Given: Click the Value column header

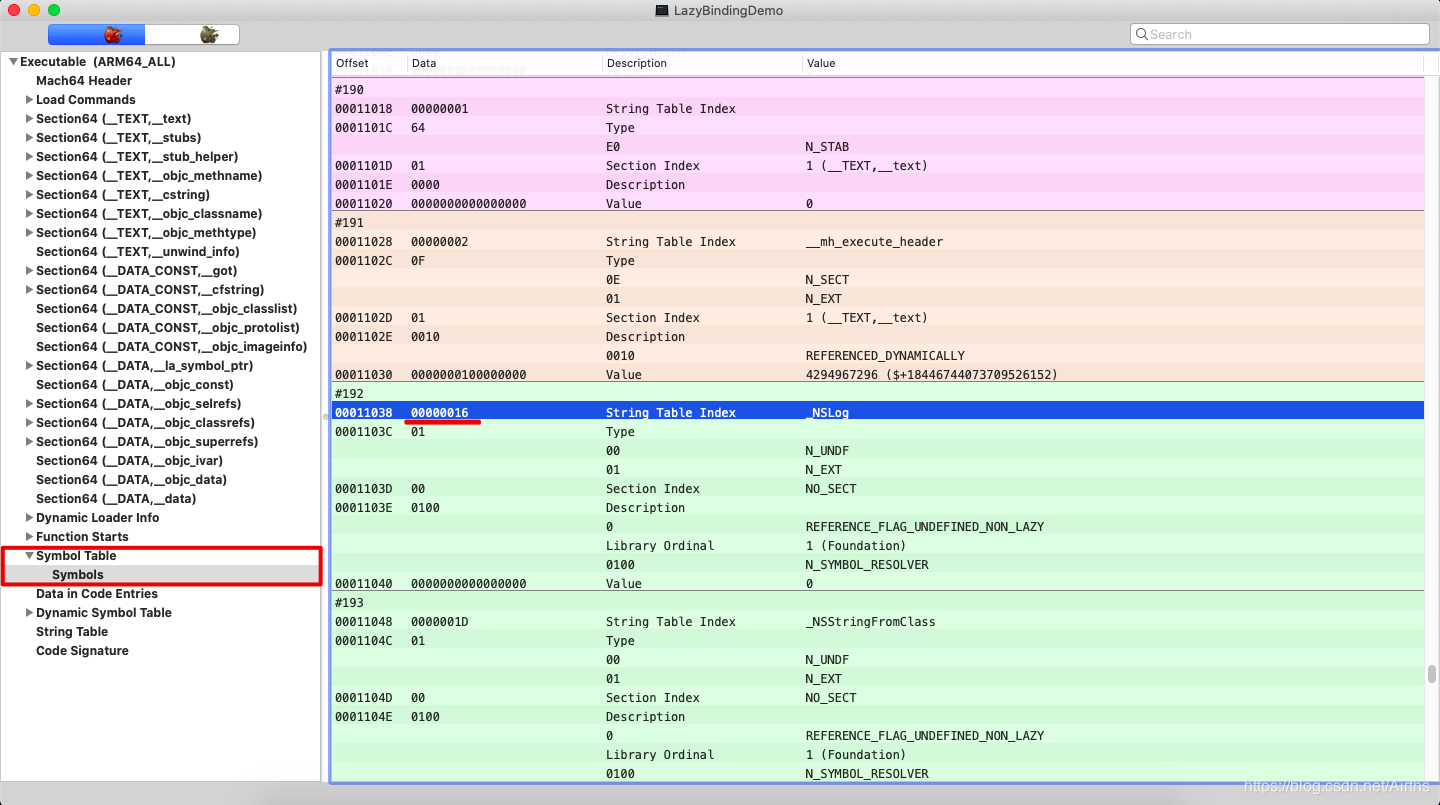Looking at the screenshot, I should click(x=1112, y=63).
